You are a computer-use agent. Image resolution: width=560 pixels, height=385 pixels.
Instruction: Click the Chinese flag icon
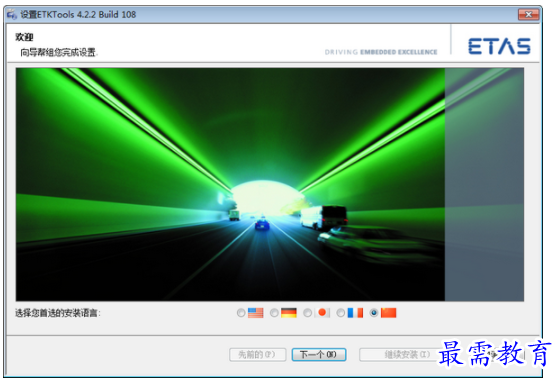(x=388, y=313)
